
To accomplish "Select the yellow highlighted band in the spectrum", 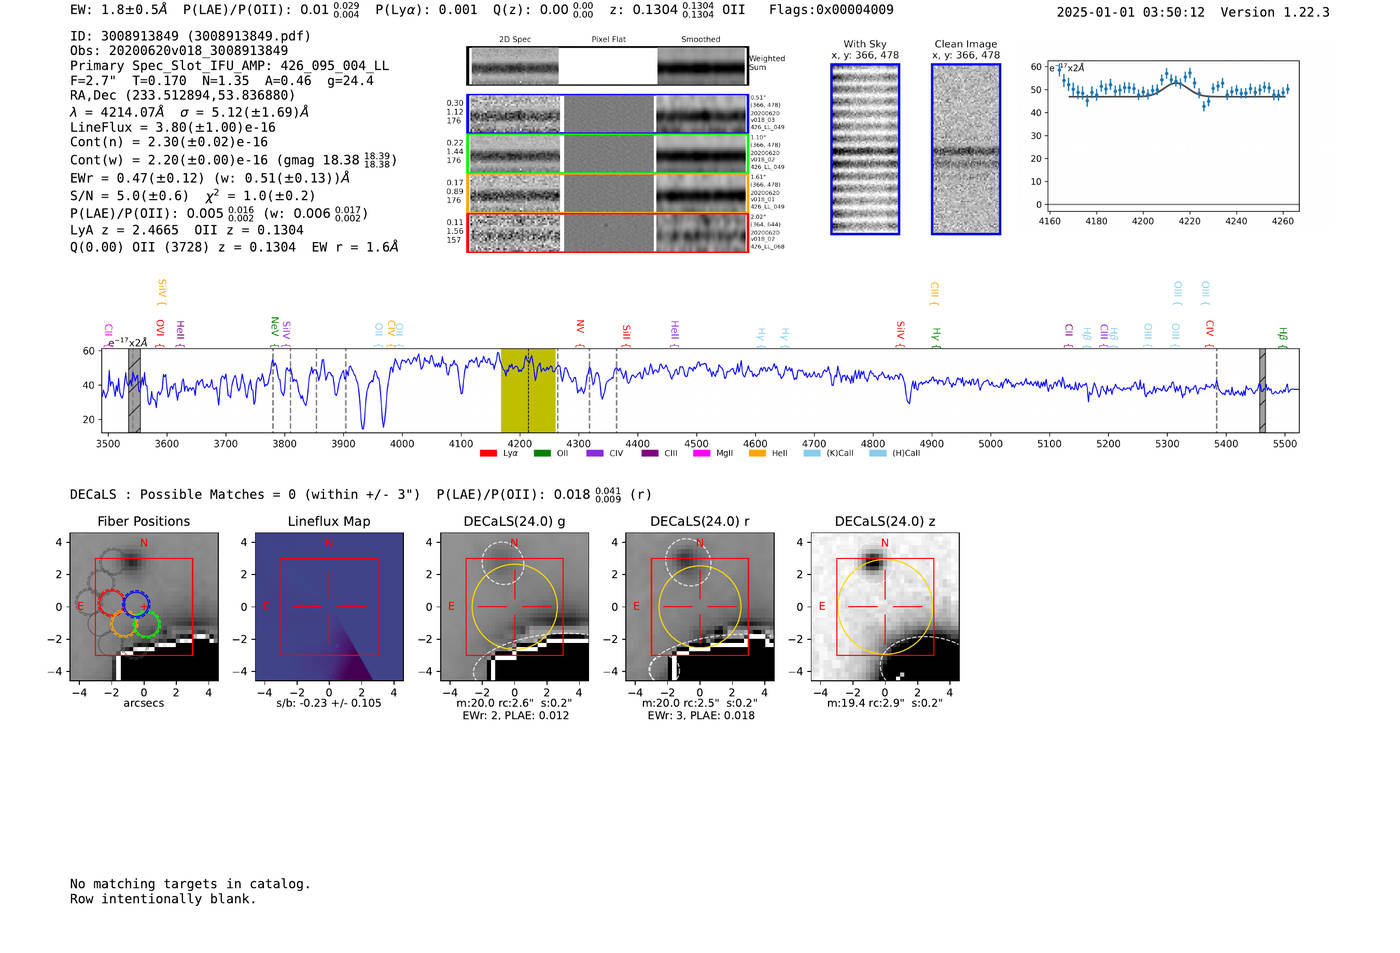I will pyautogui.click(x=527, y=390).
